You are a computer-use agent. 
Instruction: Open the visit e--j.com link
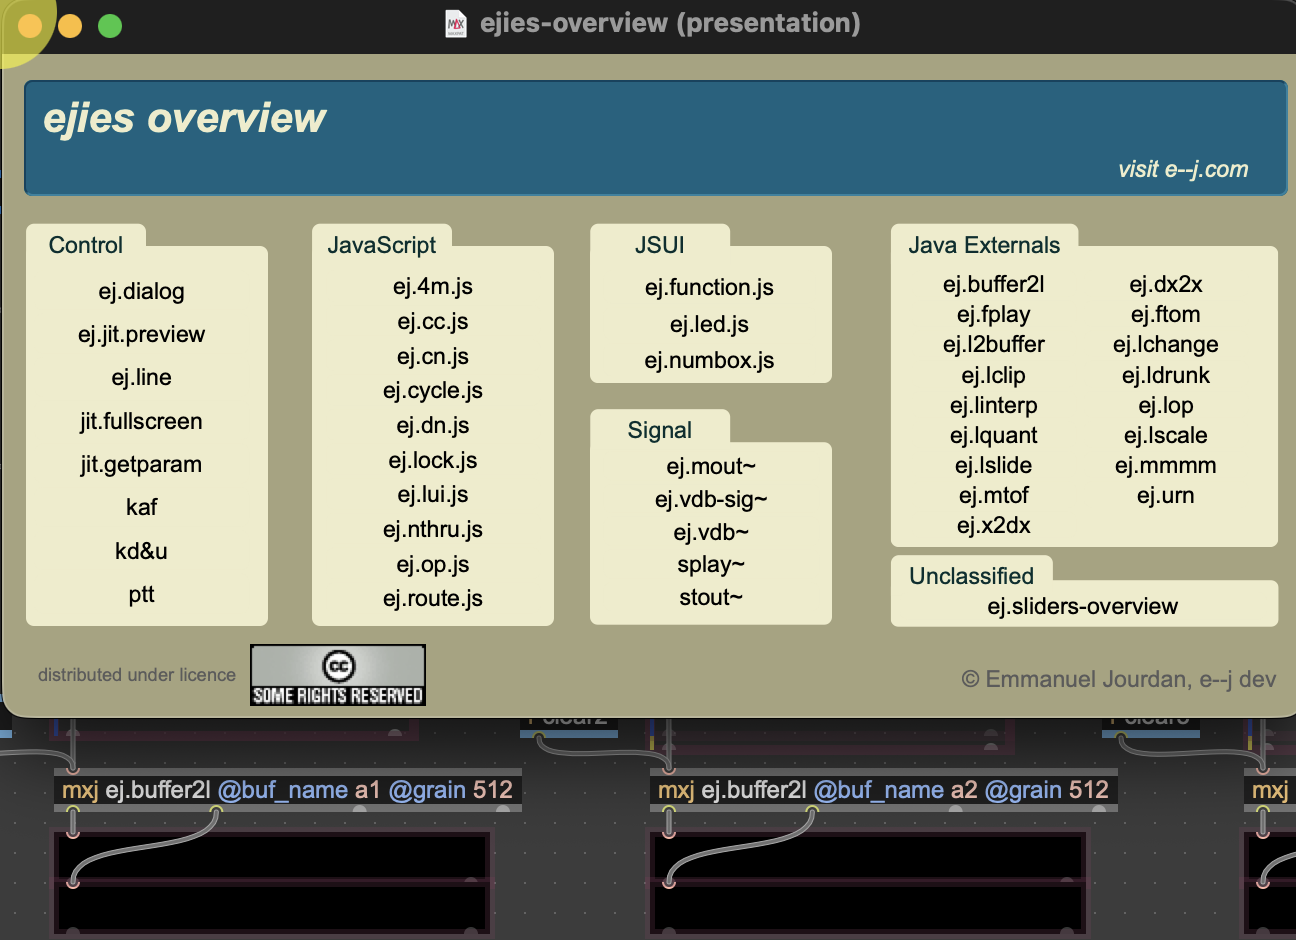[1182, 169]
